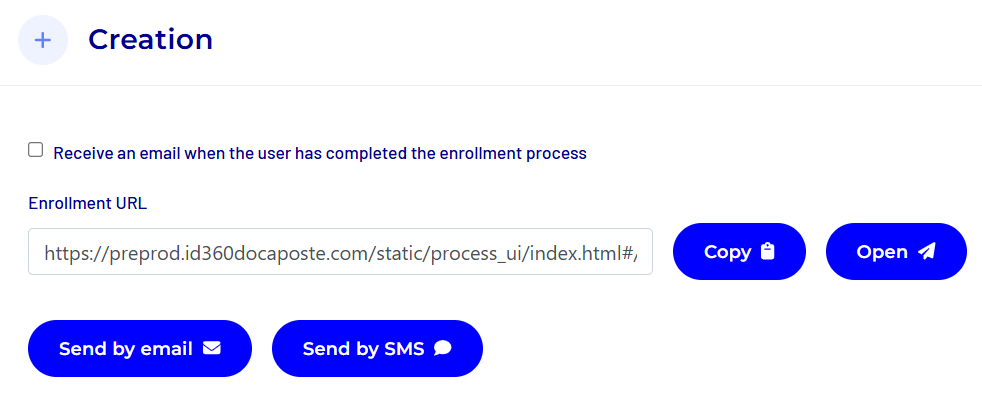Copy the enrollment URL to clipboard

click(739, 252)
